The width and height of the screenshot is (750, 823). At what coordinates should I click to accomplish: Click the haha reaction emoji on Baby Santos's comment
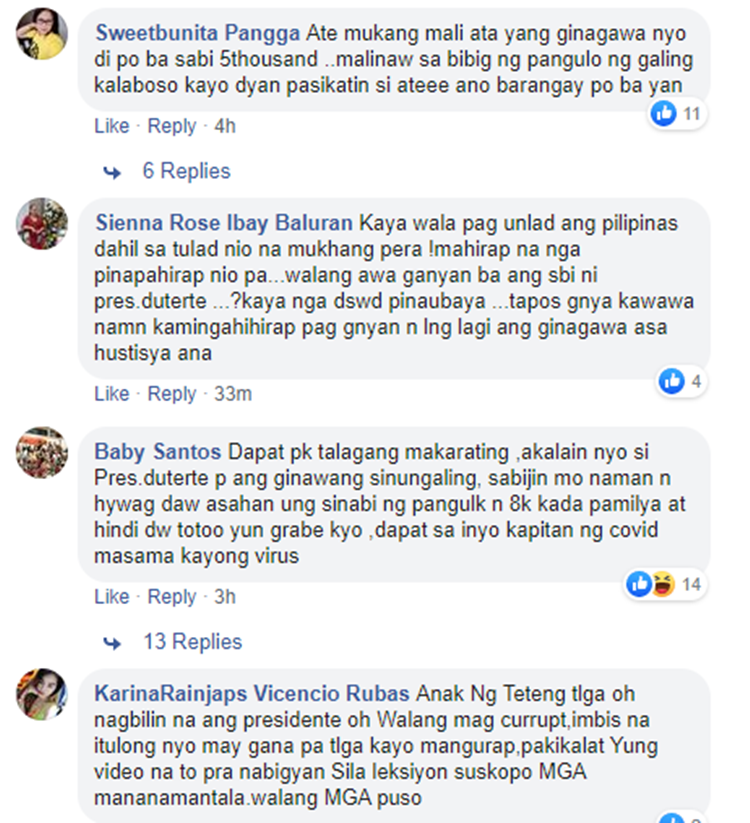663,584
